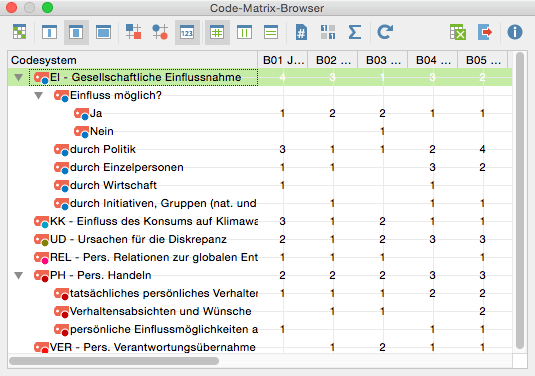
Task: Click KK row value 3 under B01
Action: (x=283, y=221)
